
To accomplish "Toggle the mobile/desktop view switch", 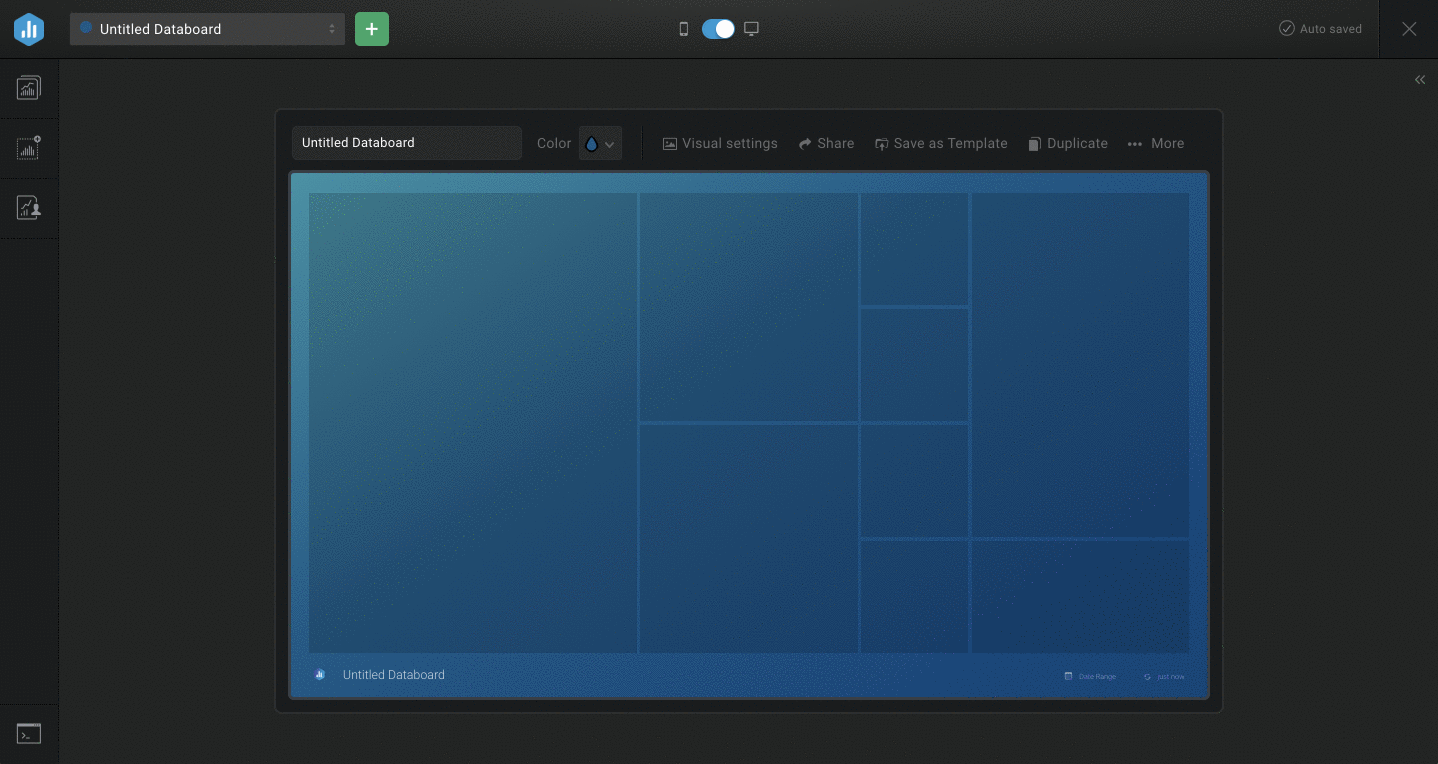I will [718, 29].
